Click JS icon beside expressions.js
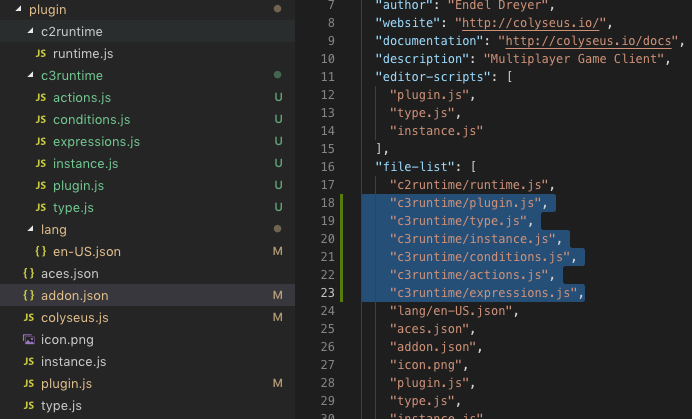 point(41,141)
